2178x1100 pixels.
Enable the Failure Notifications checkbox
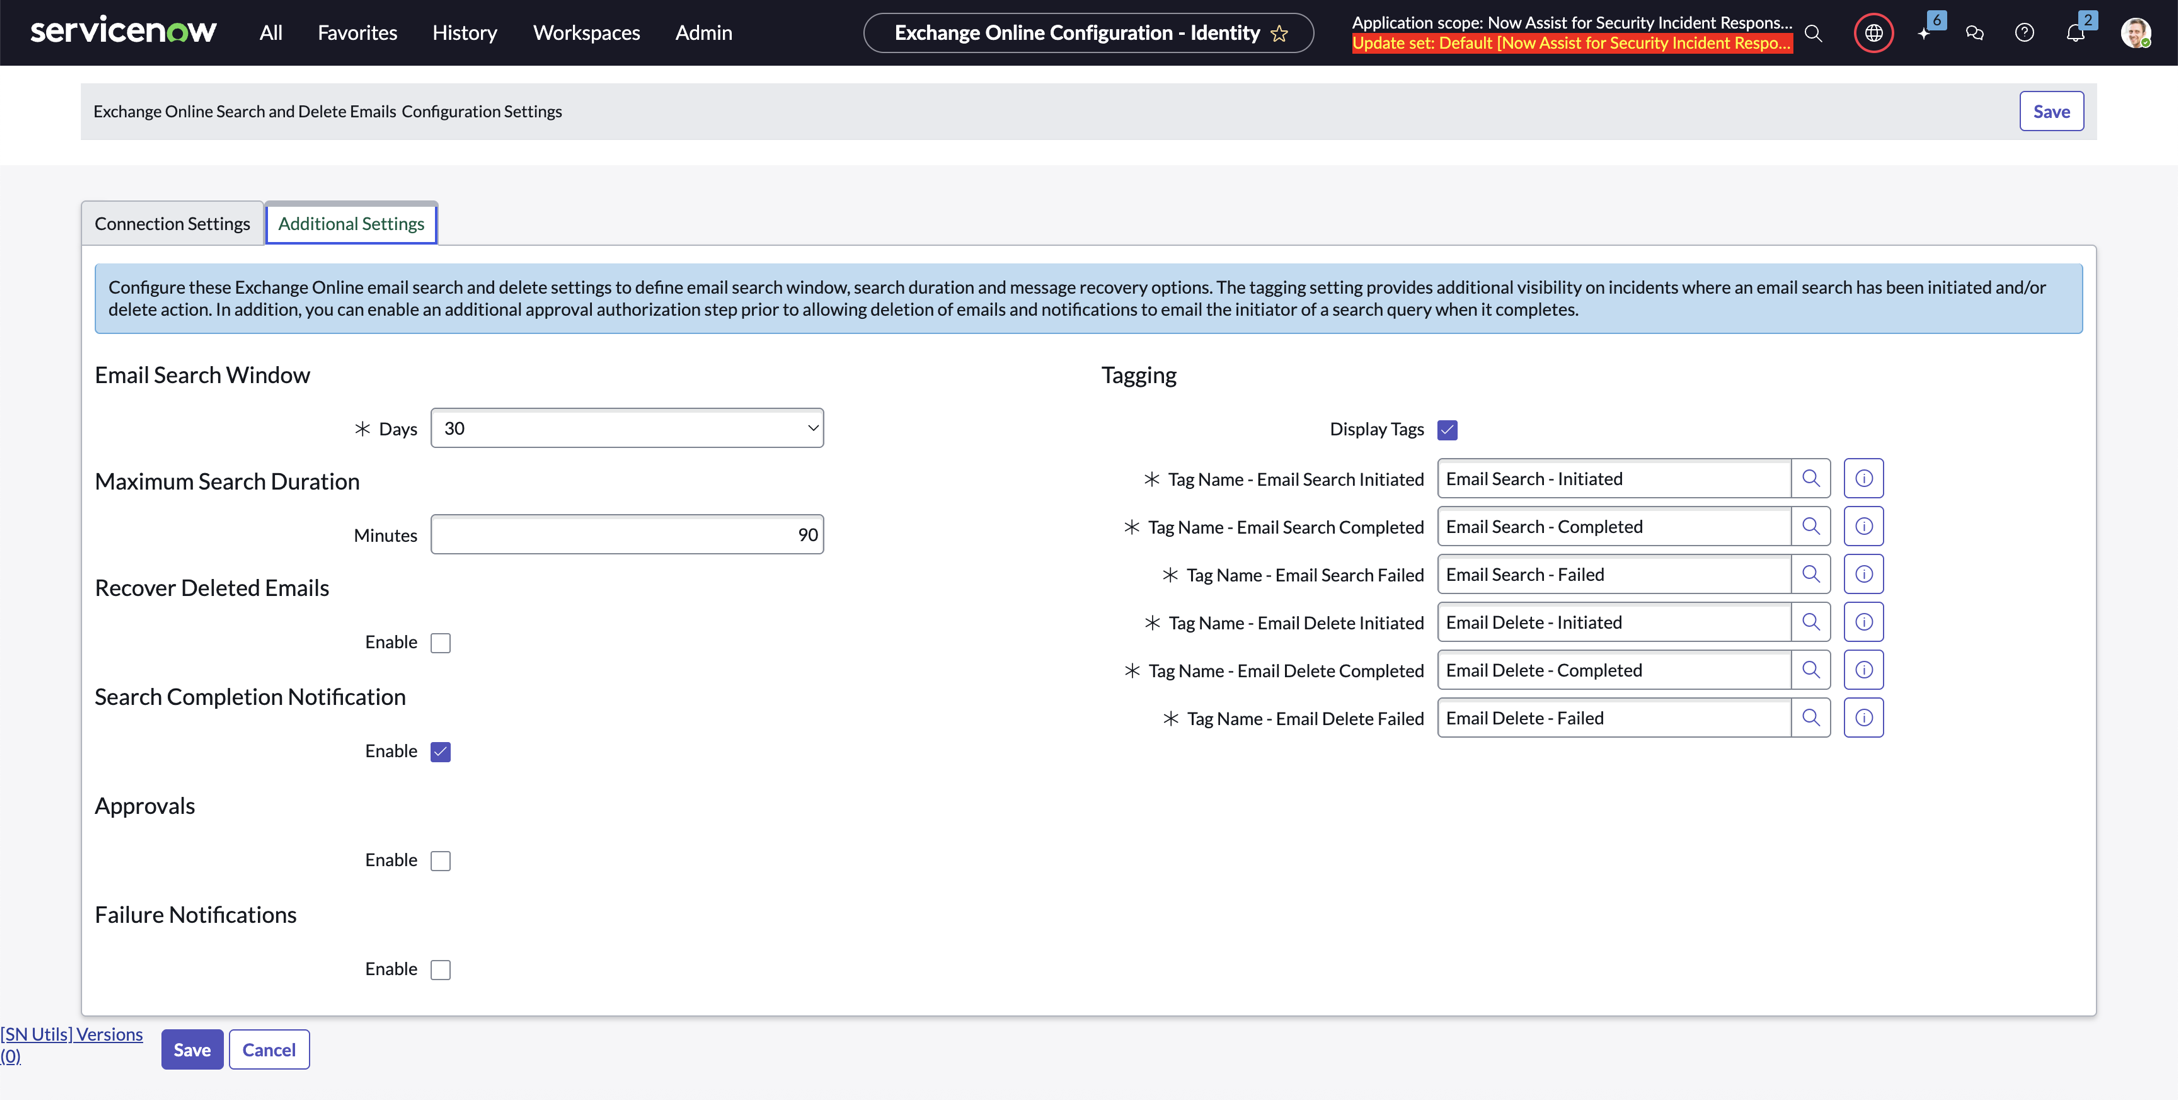441,970
